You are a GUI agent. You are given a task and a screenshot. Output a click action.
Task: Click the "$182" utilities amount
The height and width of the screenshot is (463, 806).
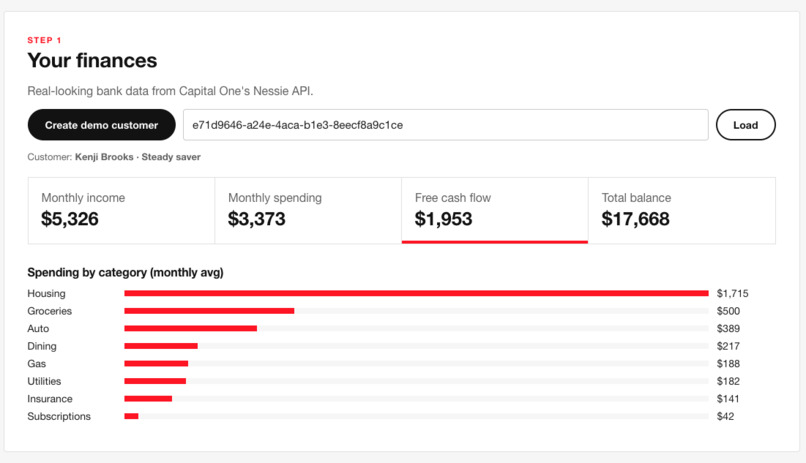point(728,381)
